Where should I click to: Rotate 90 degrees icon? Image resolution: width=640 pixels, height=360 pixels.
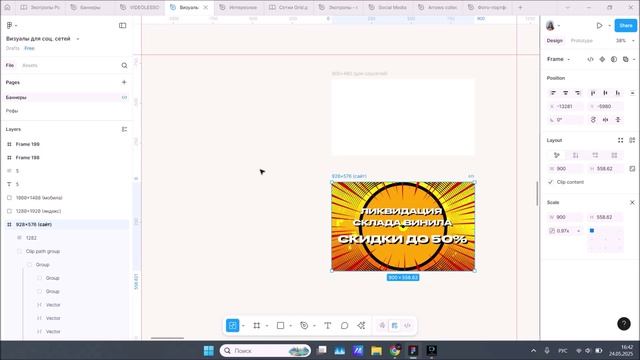(x=593, y=120)
